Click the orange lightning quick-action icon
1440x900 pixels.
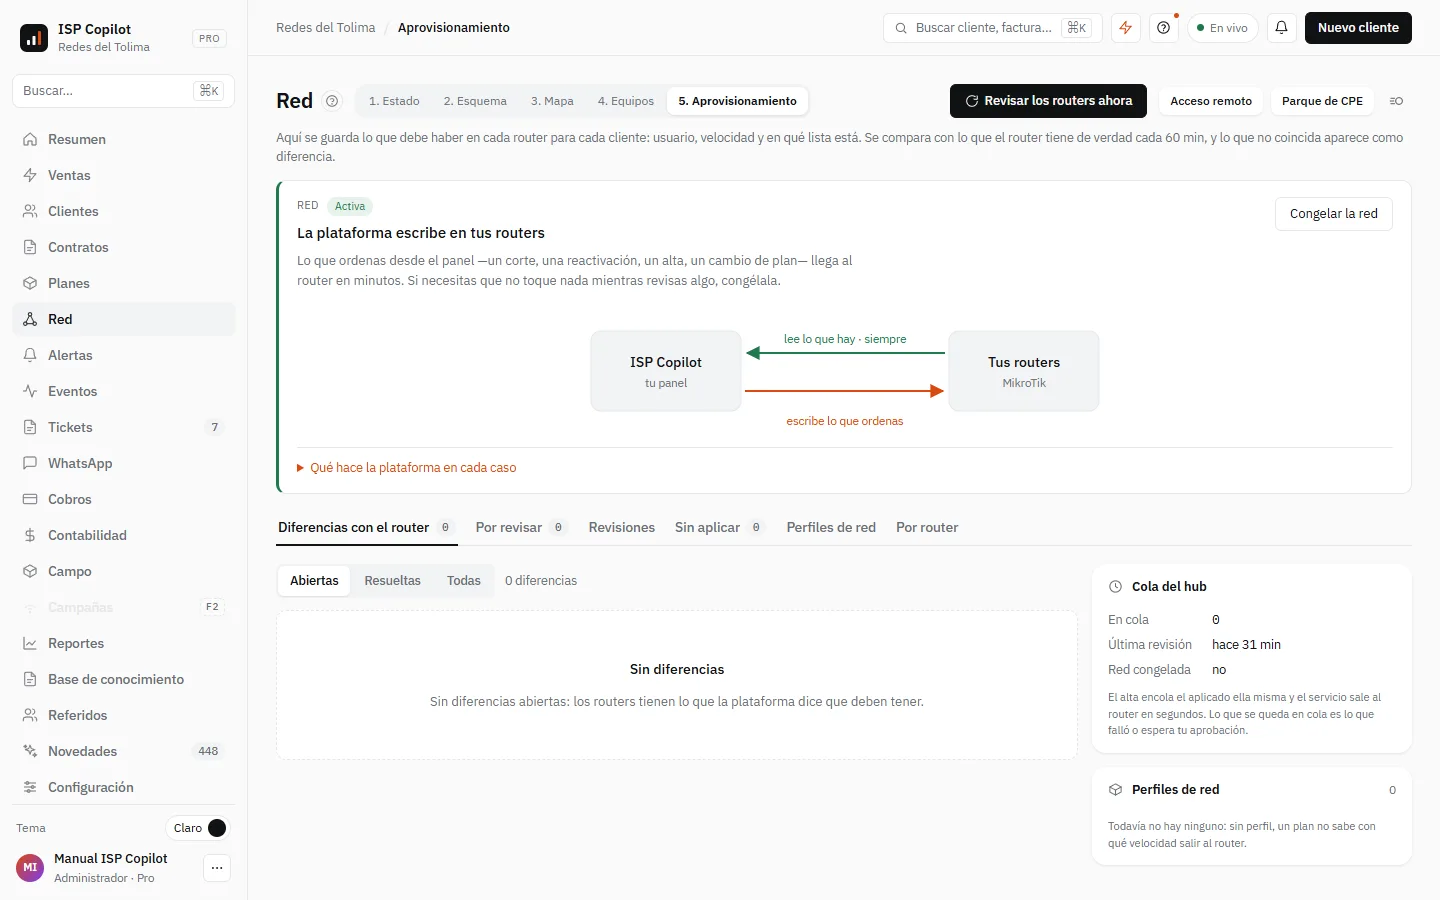(x=1126, y=28)
